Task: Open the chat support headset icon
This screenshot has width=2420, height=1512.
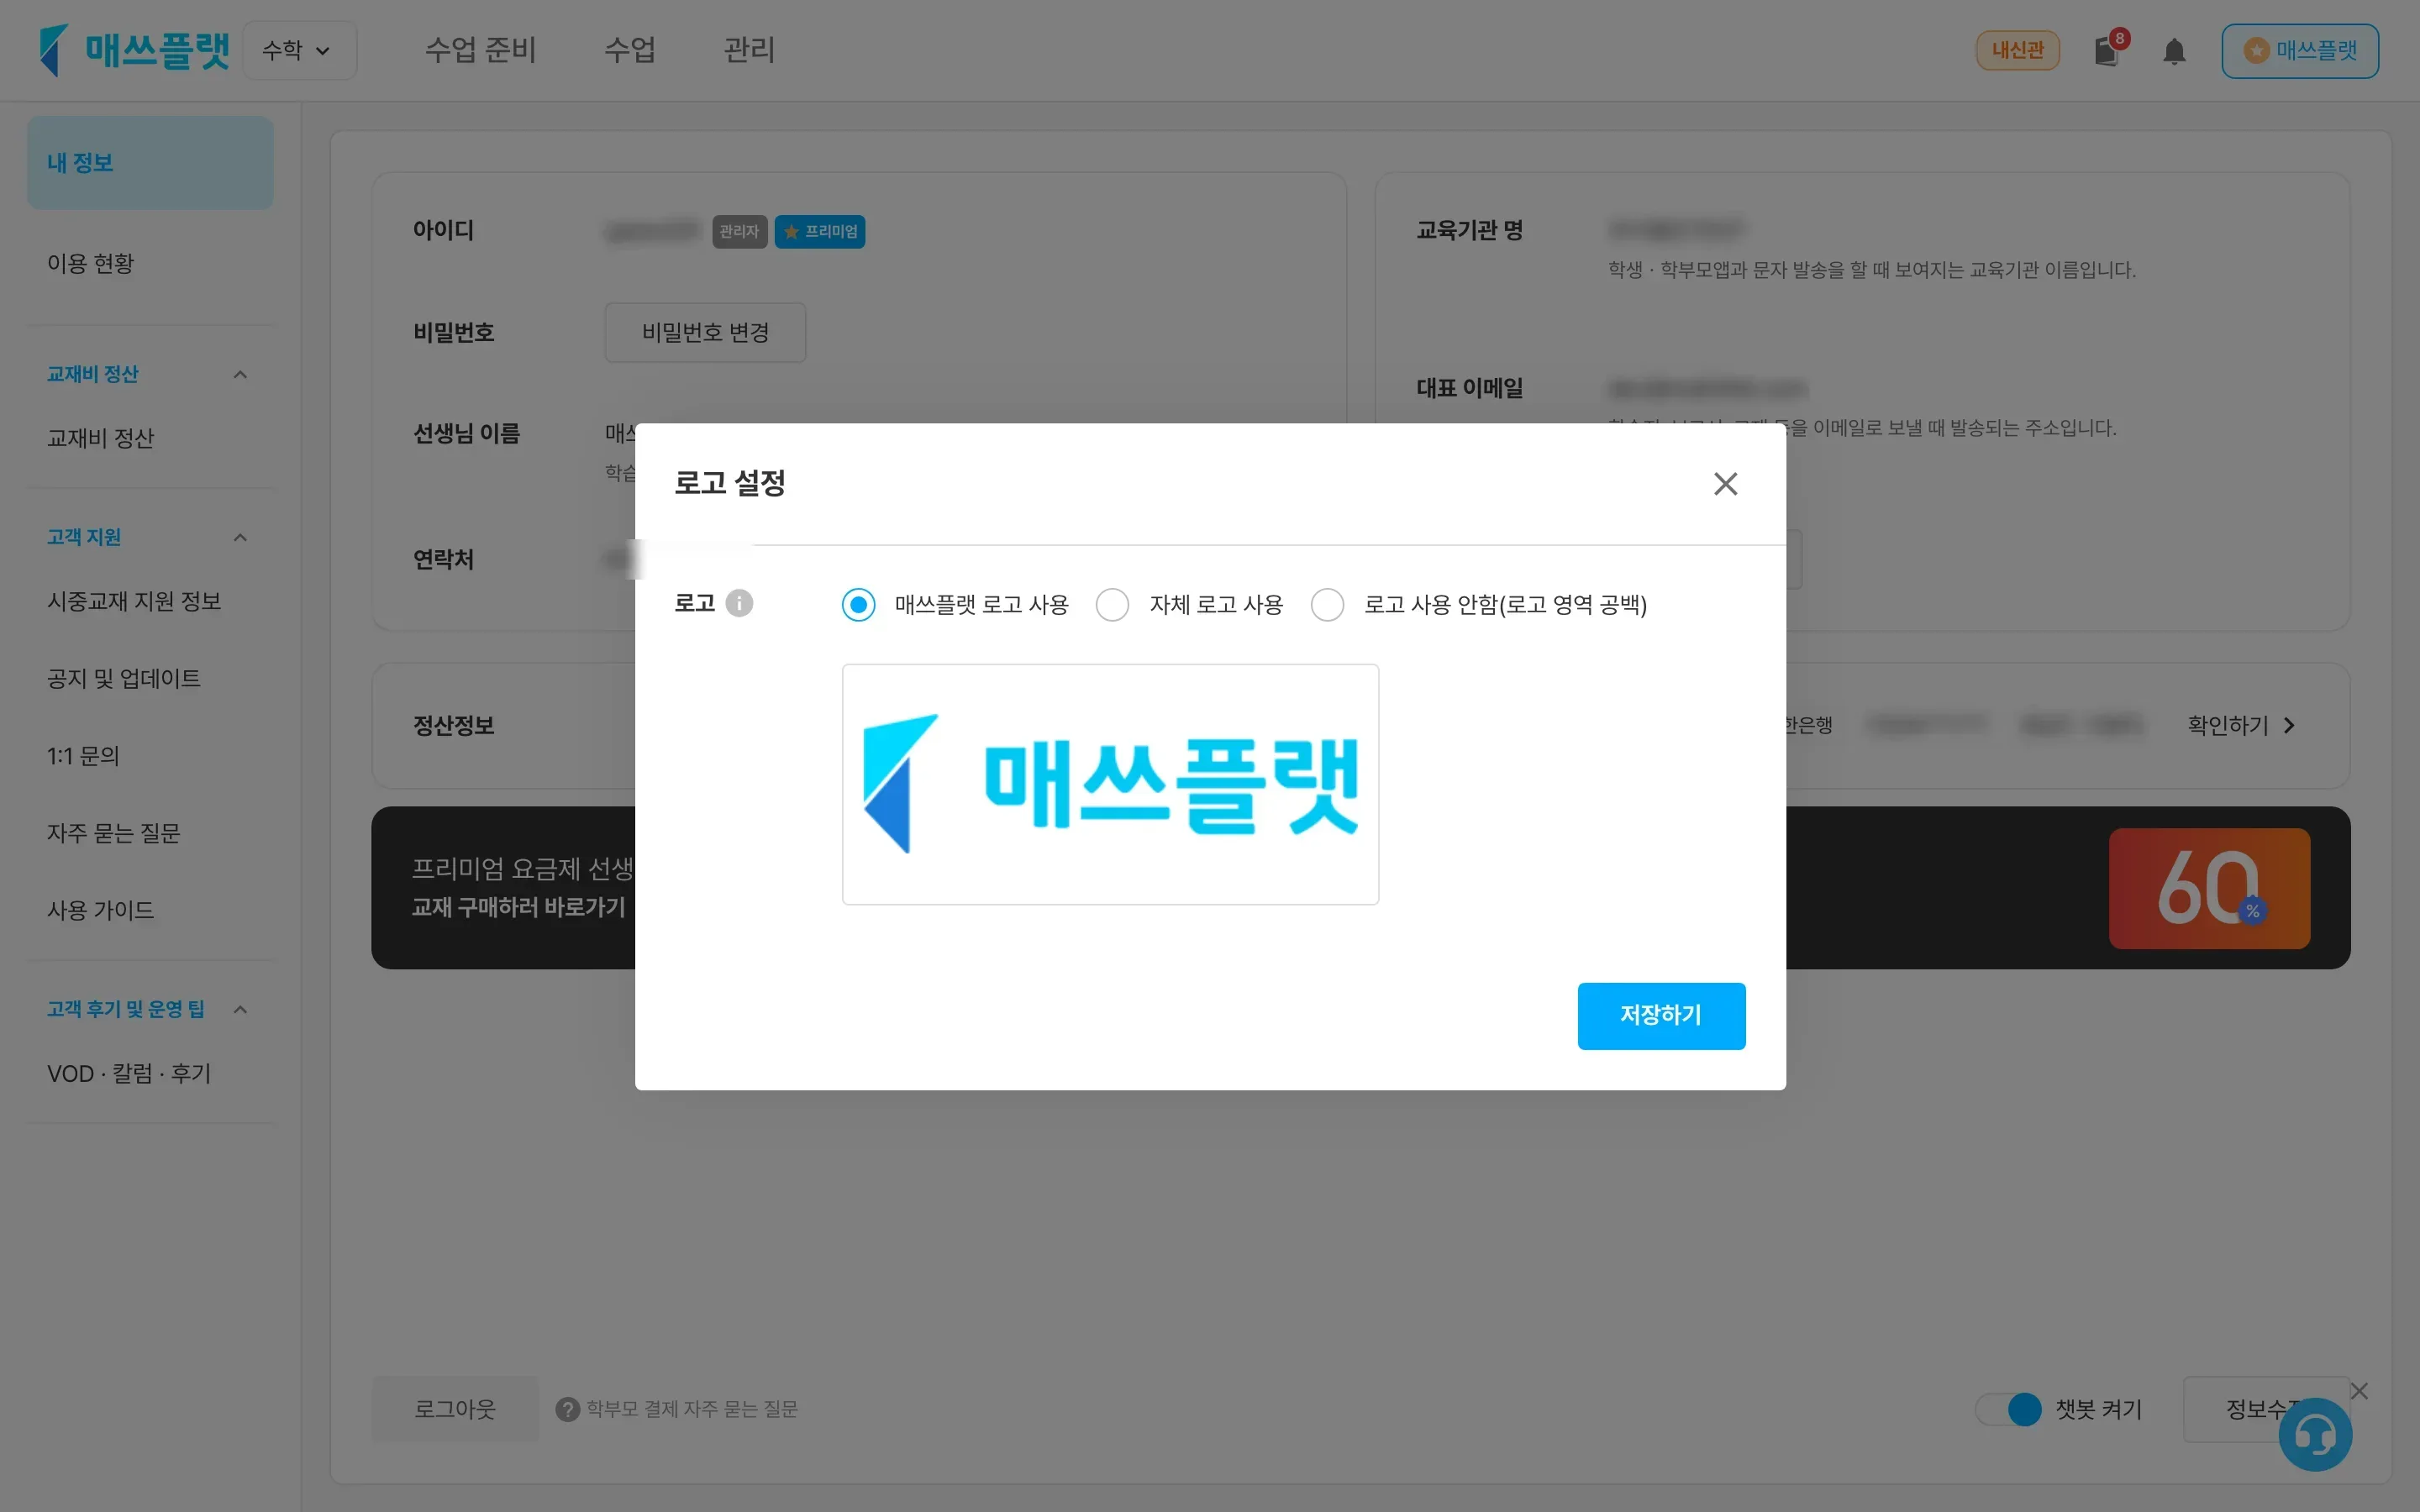Action: (x=2315, y=1435)
